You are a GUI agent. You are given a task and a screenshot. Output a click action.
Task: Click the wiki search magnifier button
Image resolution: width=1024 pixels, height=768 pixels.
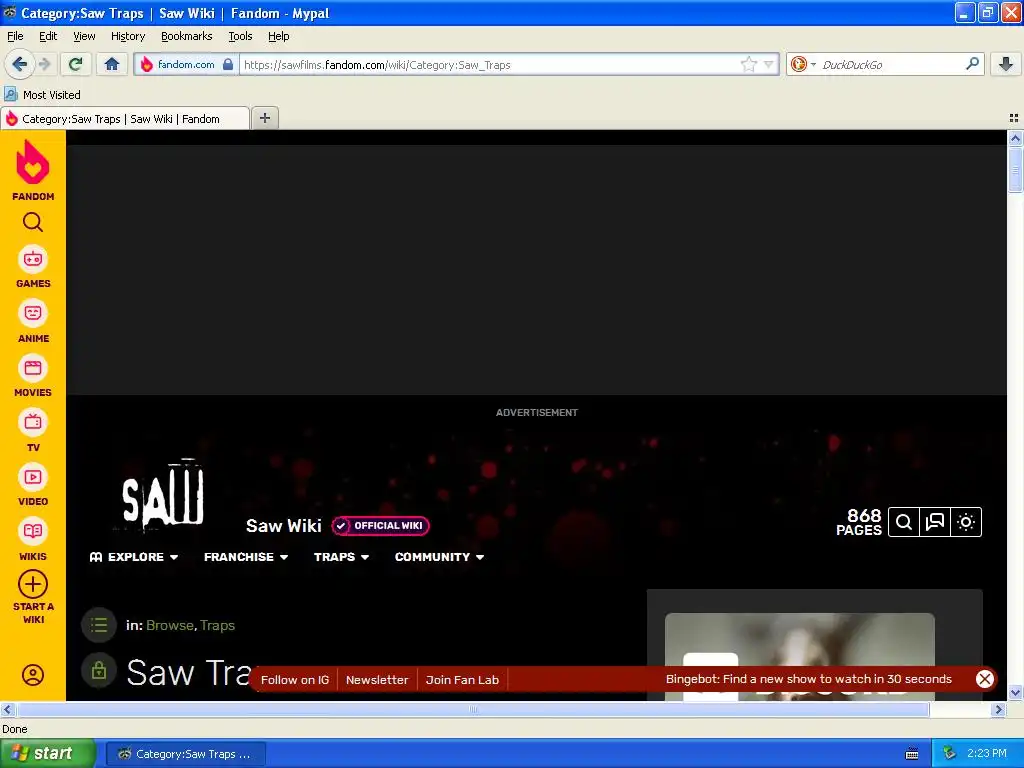[904, 522]
